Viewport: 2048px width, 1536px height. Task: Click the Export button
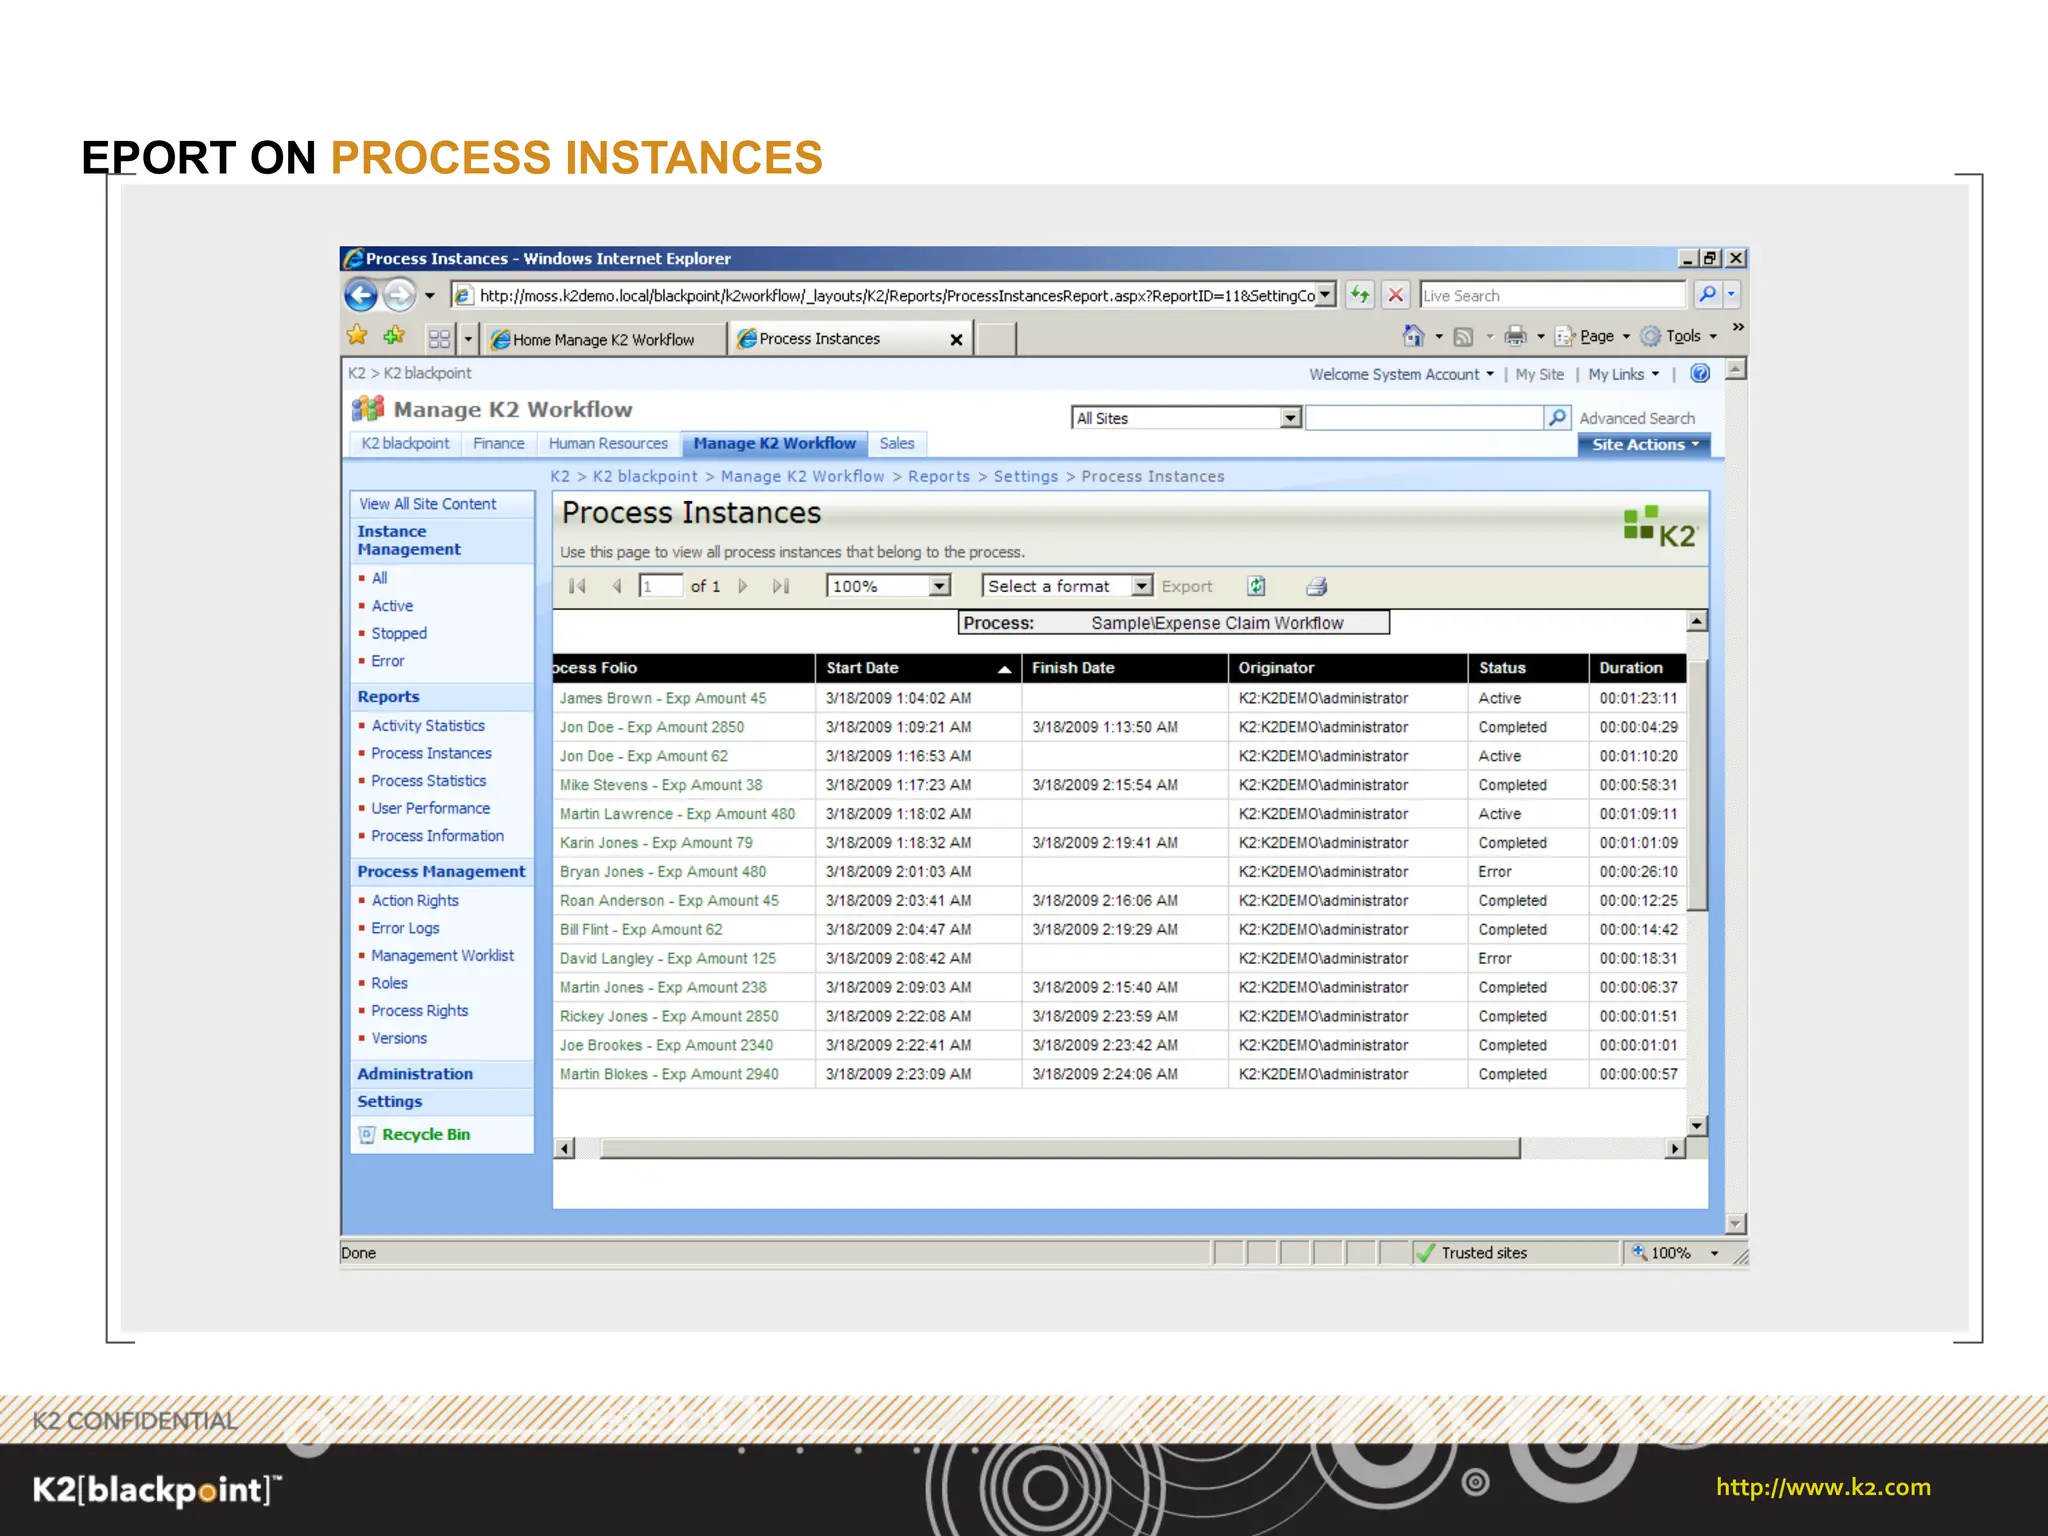[x=1187, y=586]
